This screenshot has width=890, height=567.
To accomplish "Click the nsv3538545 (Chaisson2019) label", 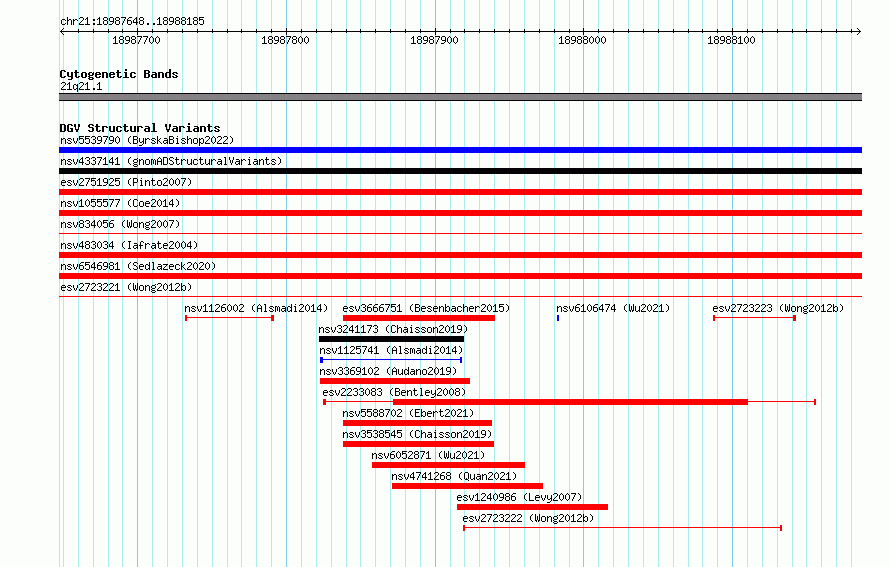I will (417, 434).
